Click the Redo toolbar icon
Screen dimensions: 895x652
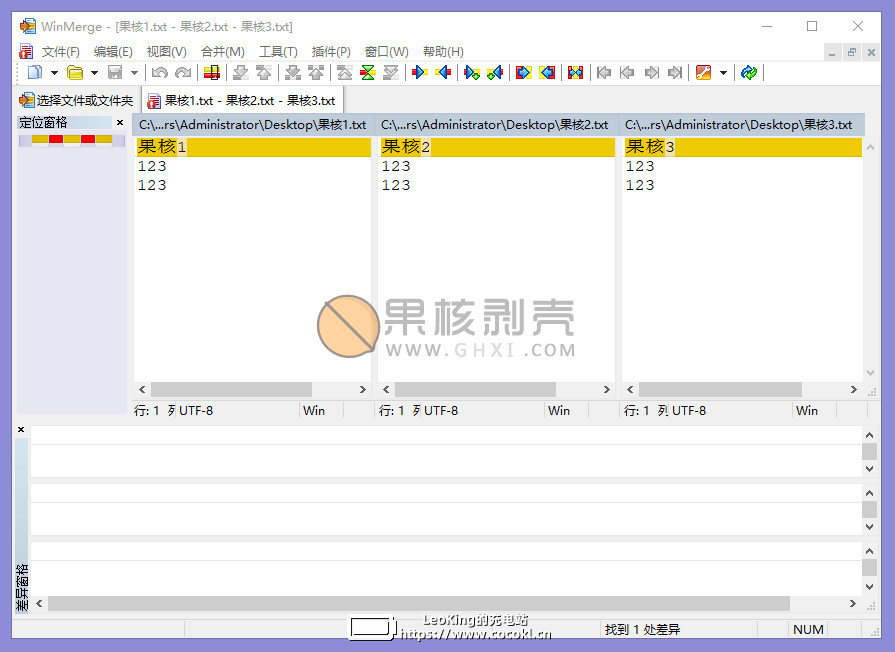coord(183,73)
